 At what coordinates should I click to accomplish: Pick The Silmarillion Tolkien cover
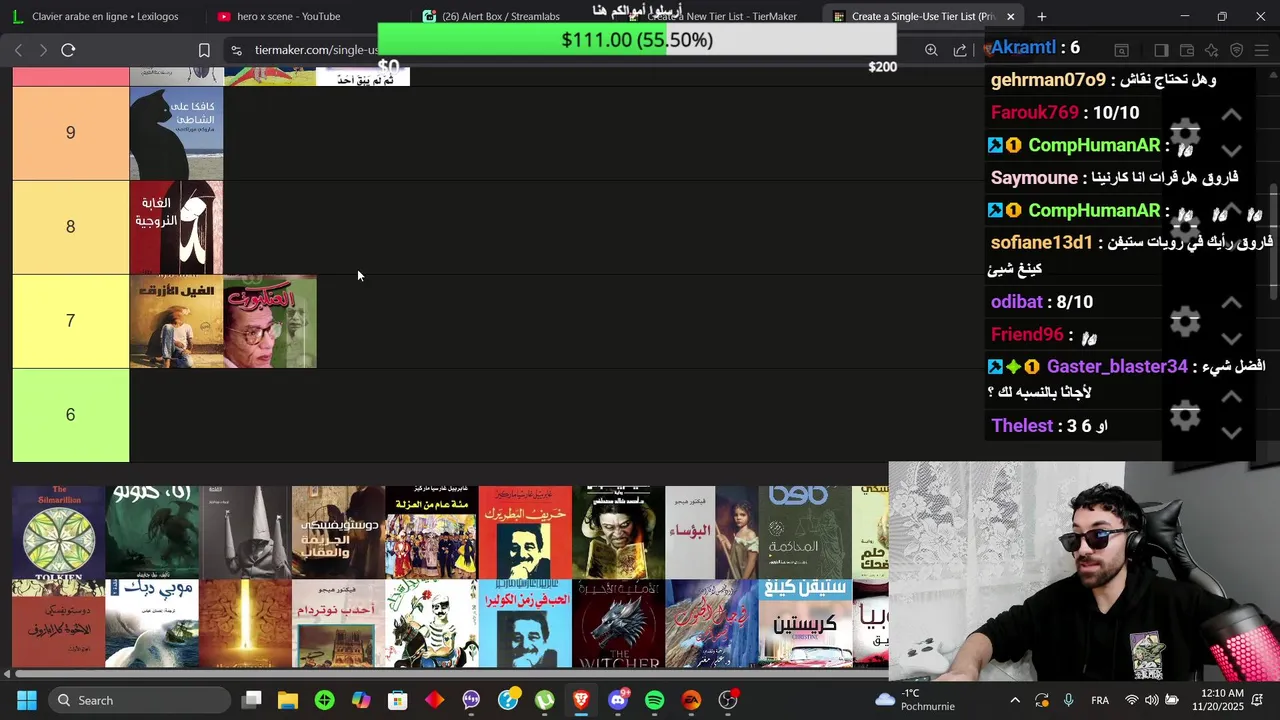(58, 532)
